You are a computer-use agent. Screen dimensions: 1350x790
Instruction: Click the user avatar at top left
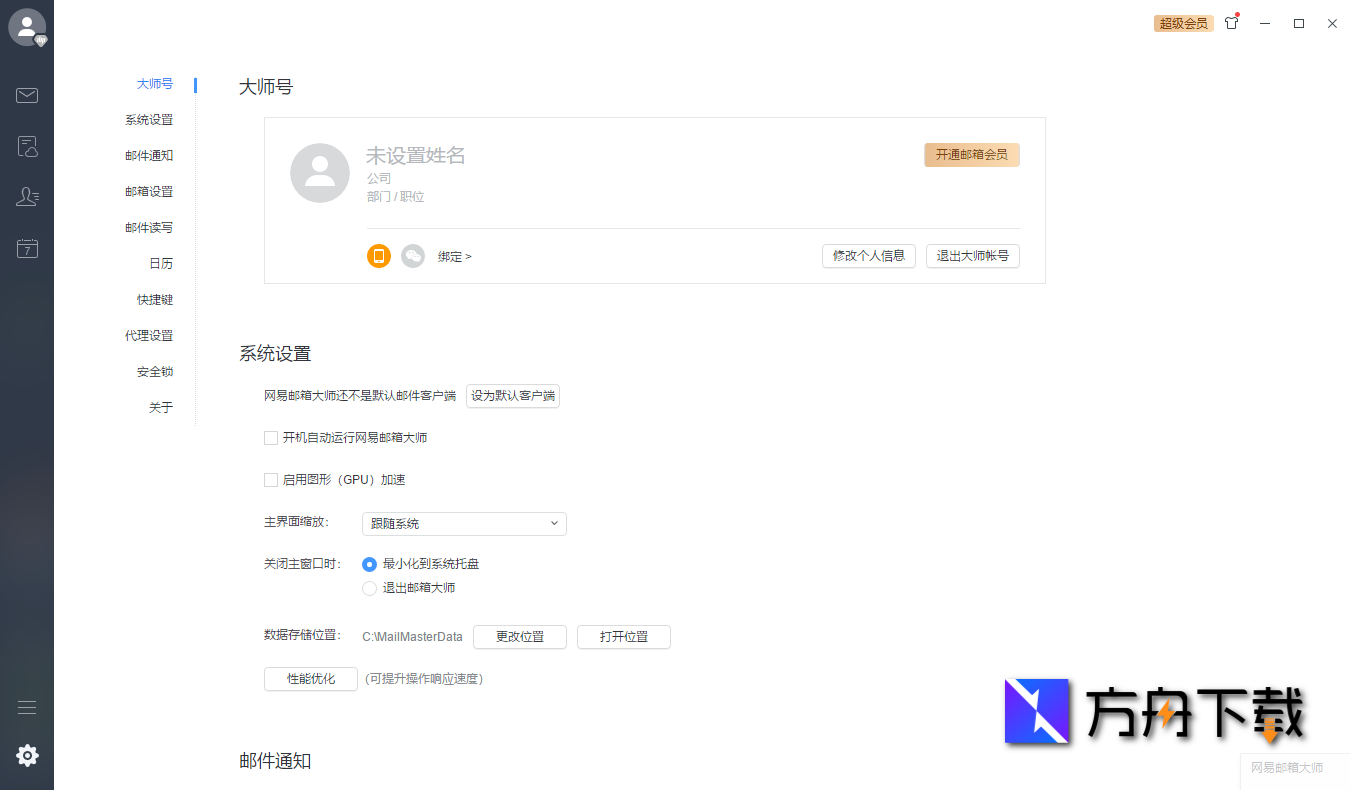27,26
